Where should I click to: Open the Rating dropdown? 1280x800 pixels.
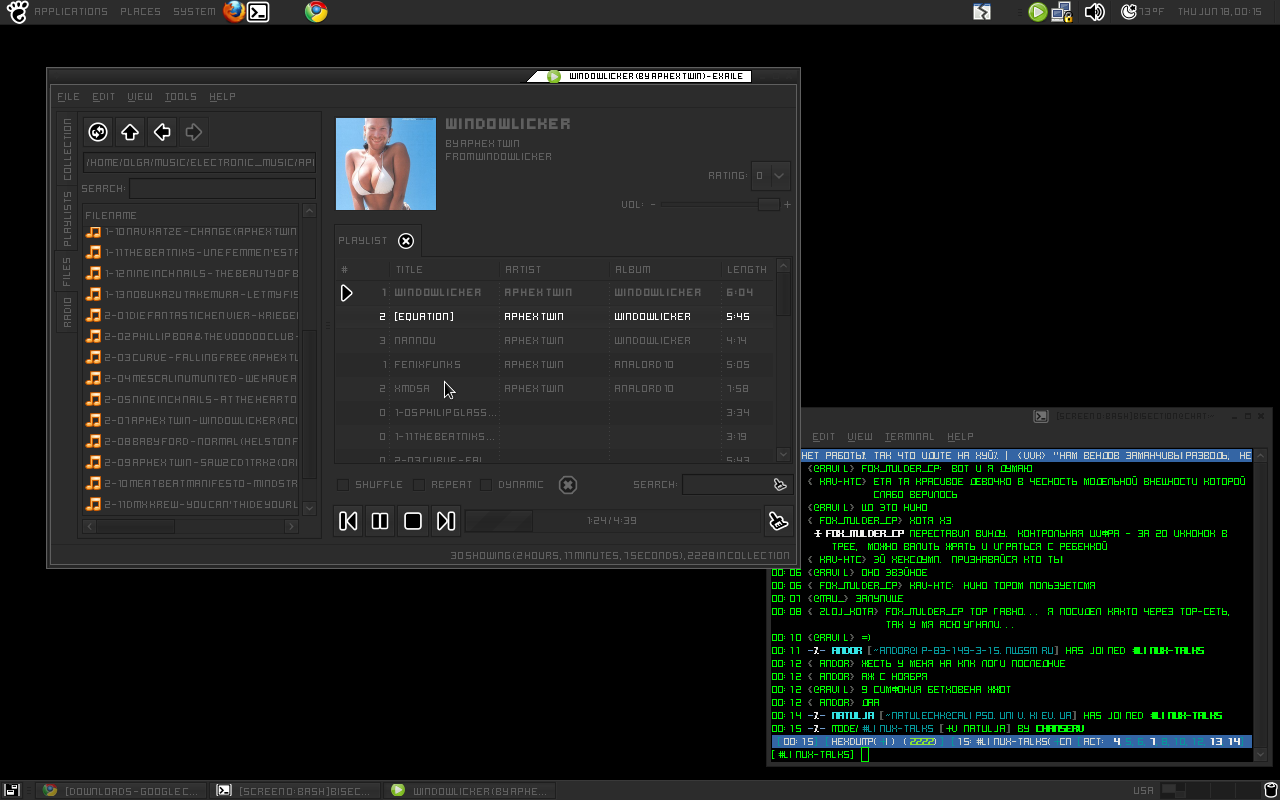tap(771, 176)
